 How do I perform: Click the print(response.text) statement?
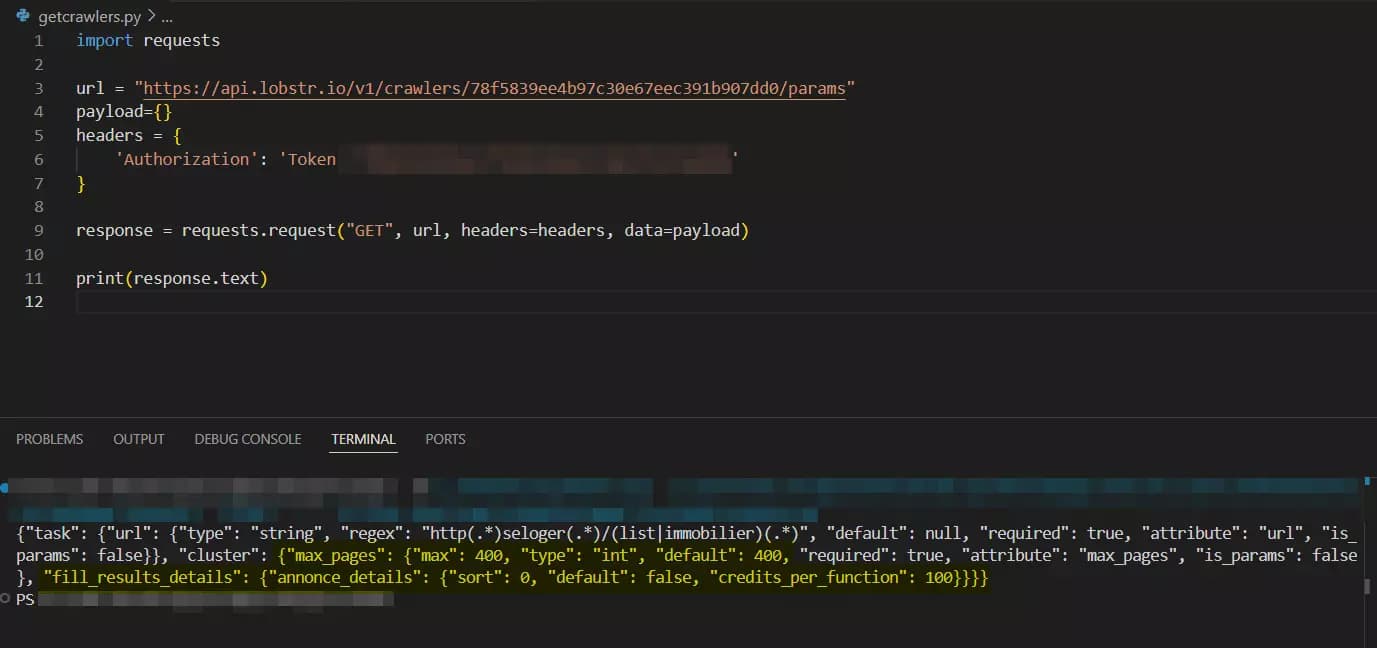click(x=172, y=278)
